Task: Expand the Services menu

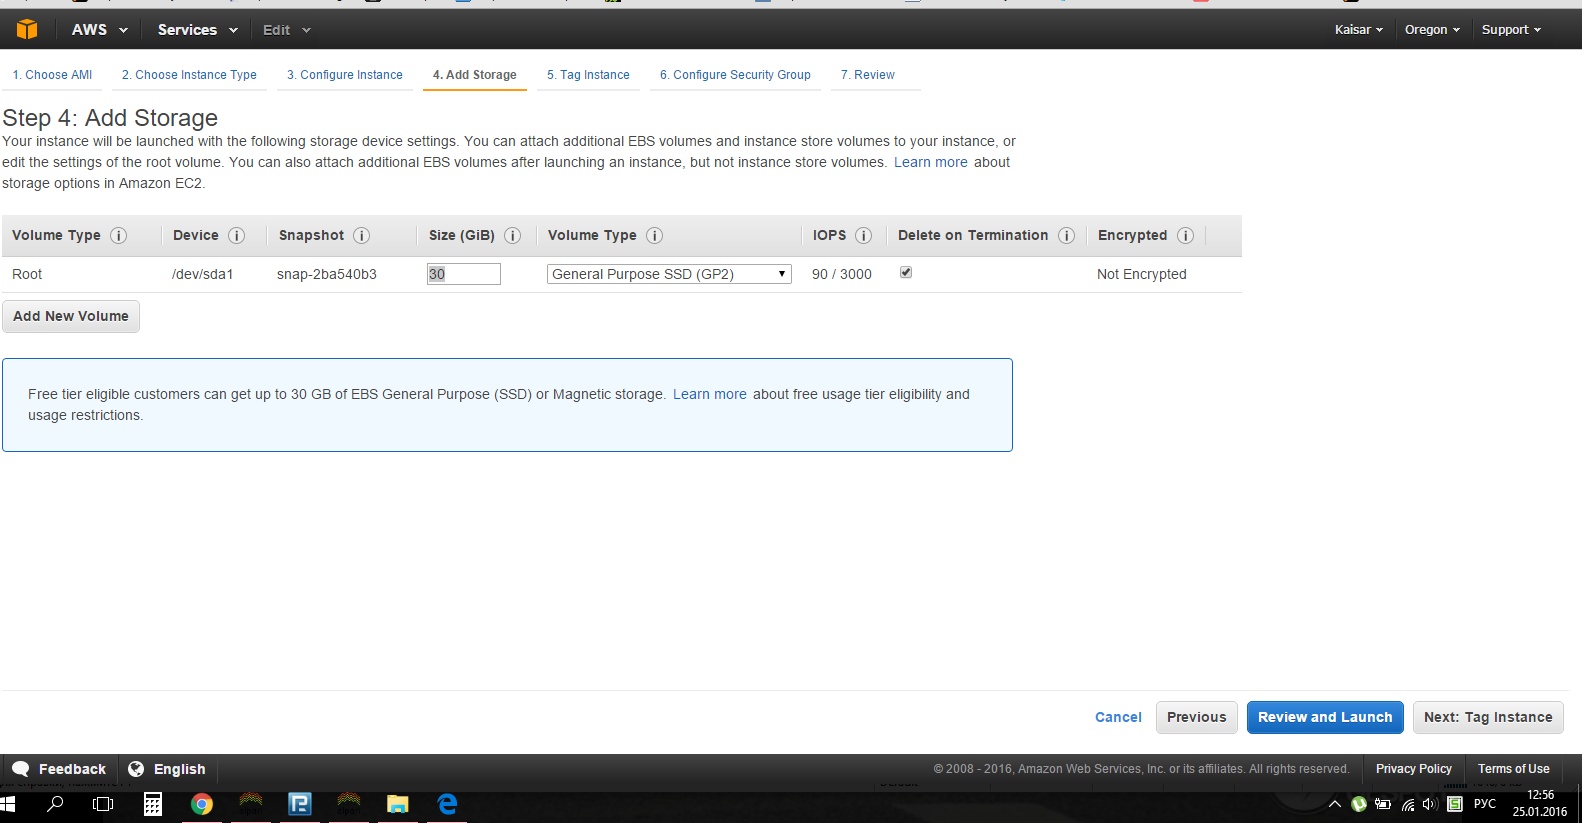Action: (x=198, y=30)
